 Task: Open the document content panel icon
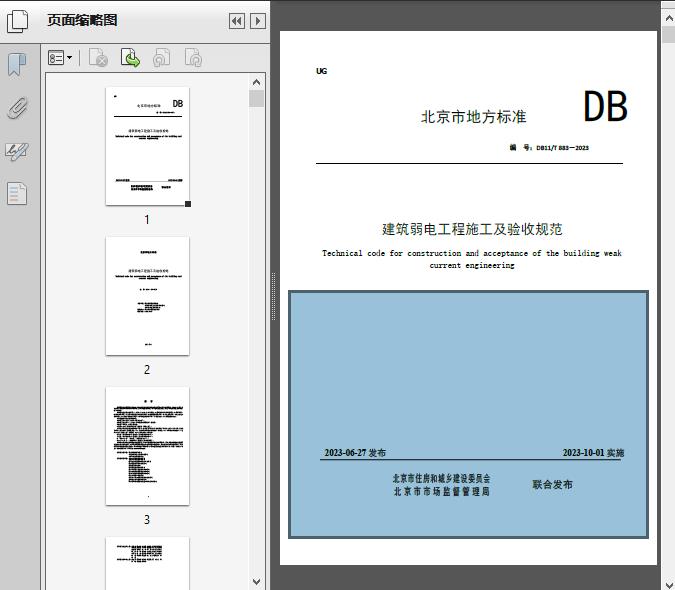[17, 193]
